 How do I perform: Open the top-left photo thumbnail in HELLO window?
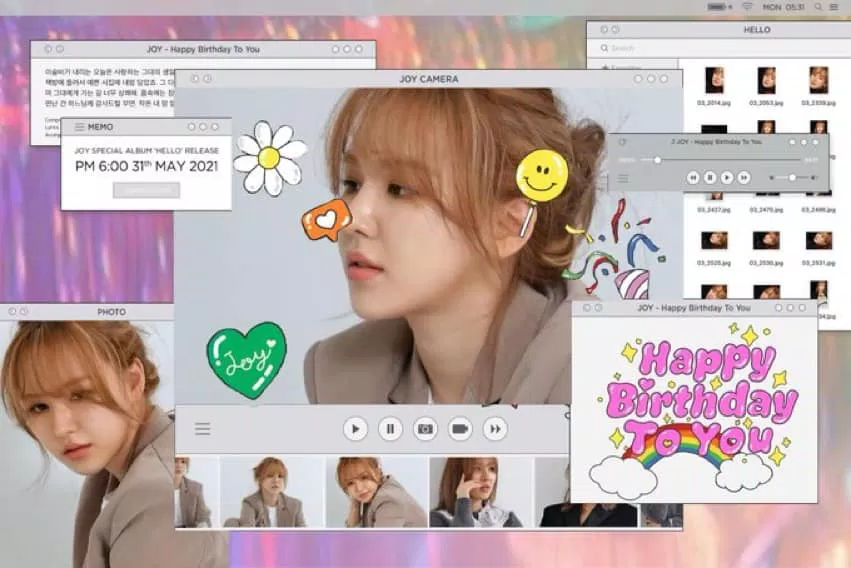714,80
